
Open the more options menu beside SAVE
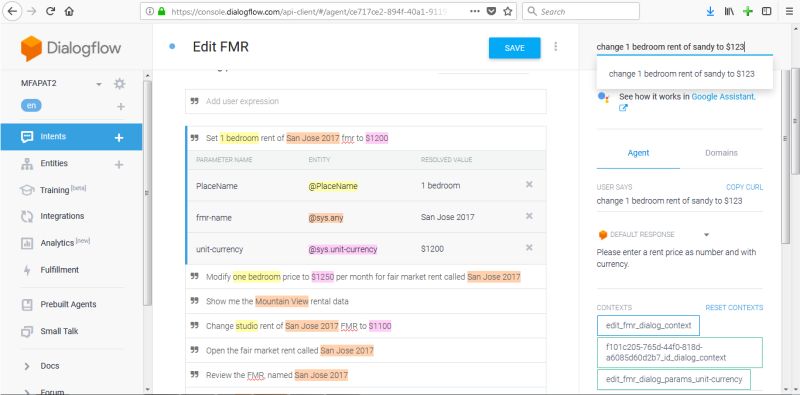pos(556,47)
